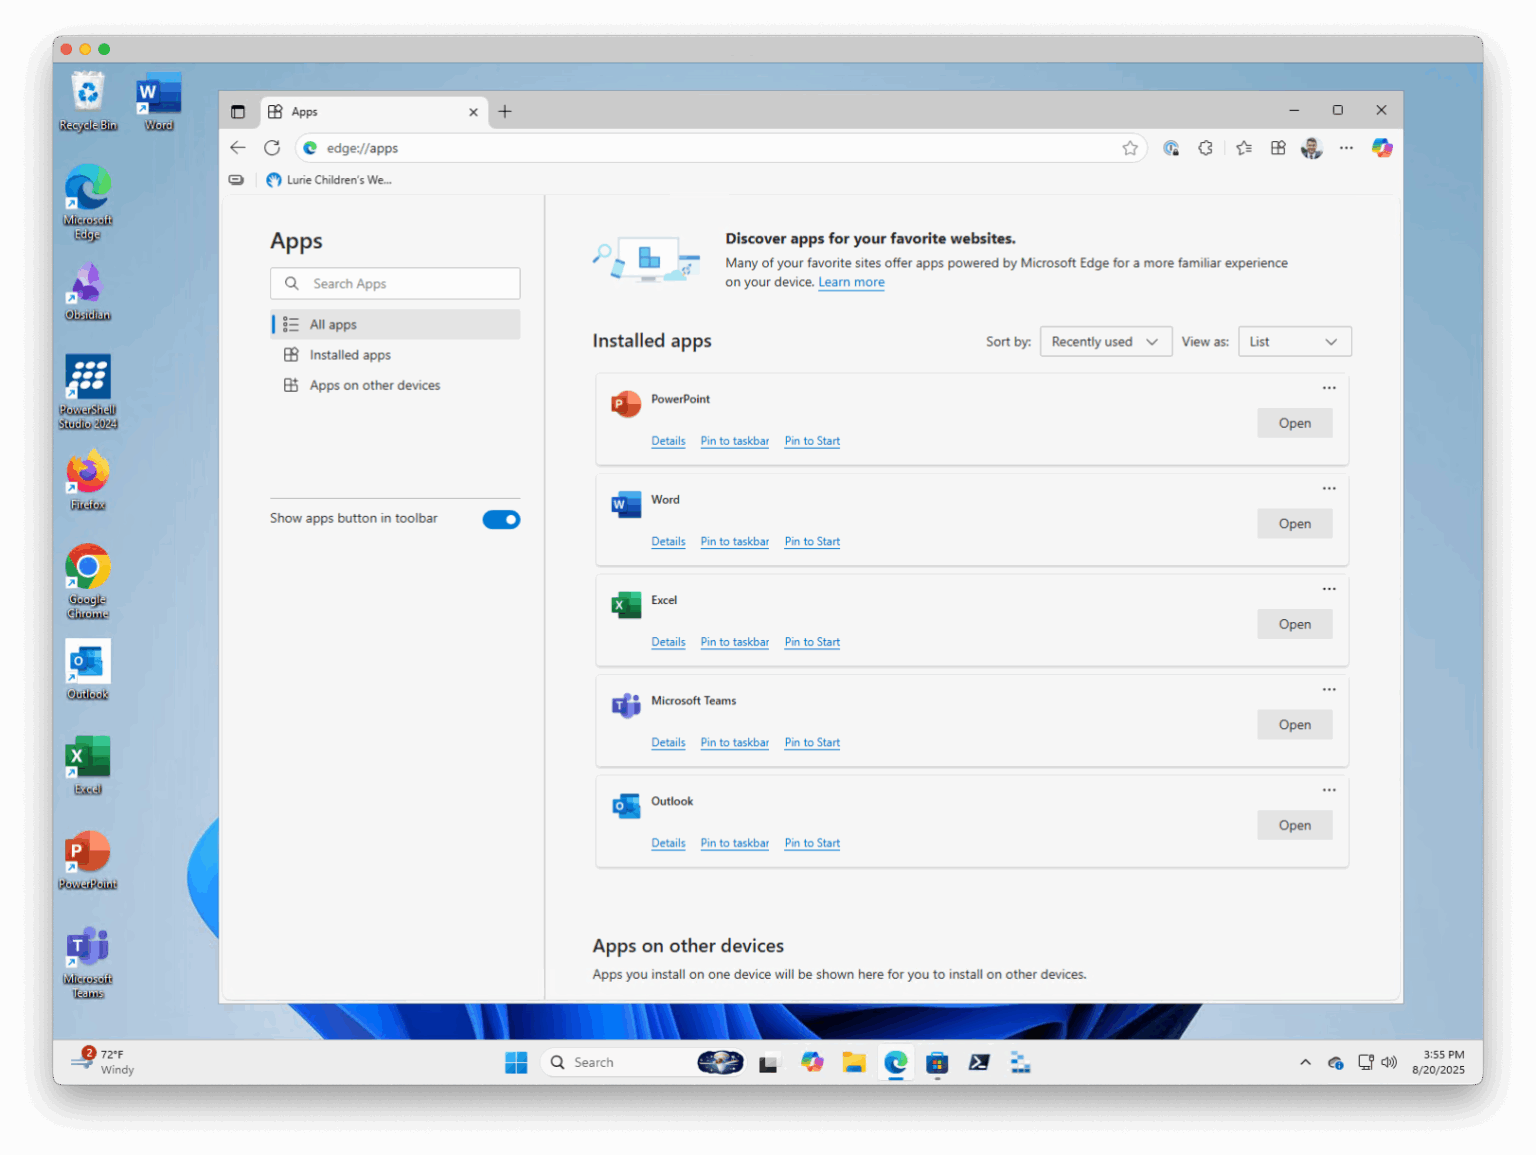Click inside the Search Apps field
The height and width of the screenshot is (1155, 1536).
coord(395,283)
